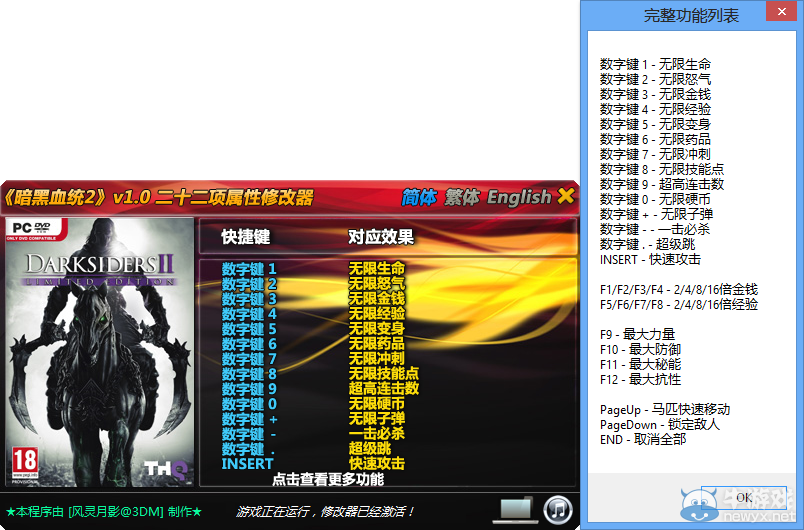Click line END - 取消全部
This screenshot has height=530, width=804.
pyautogui.click(x=643, y=439)
